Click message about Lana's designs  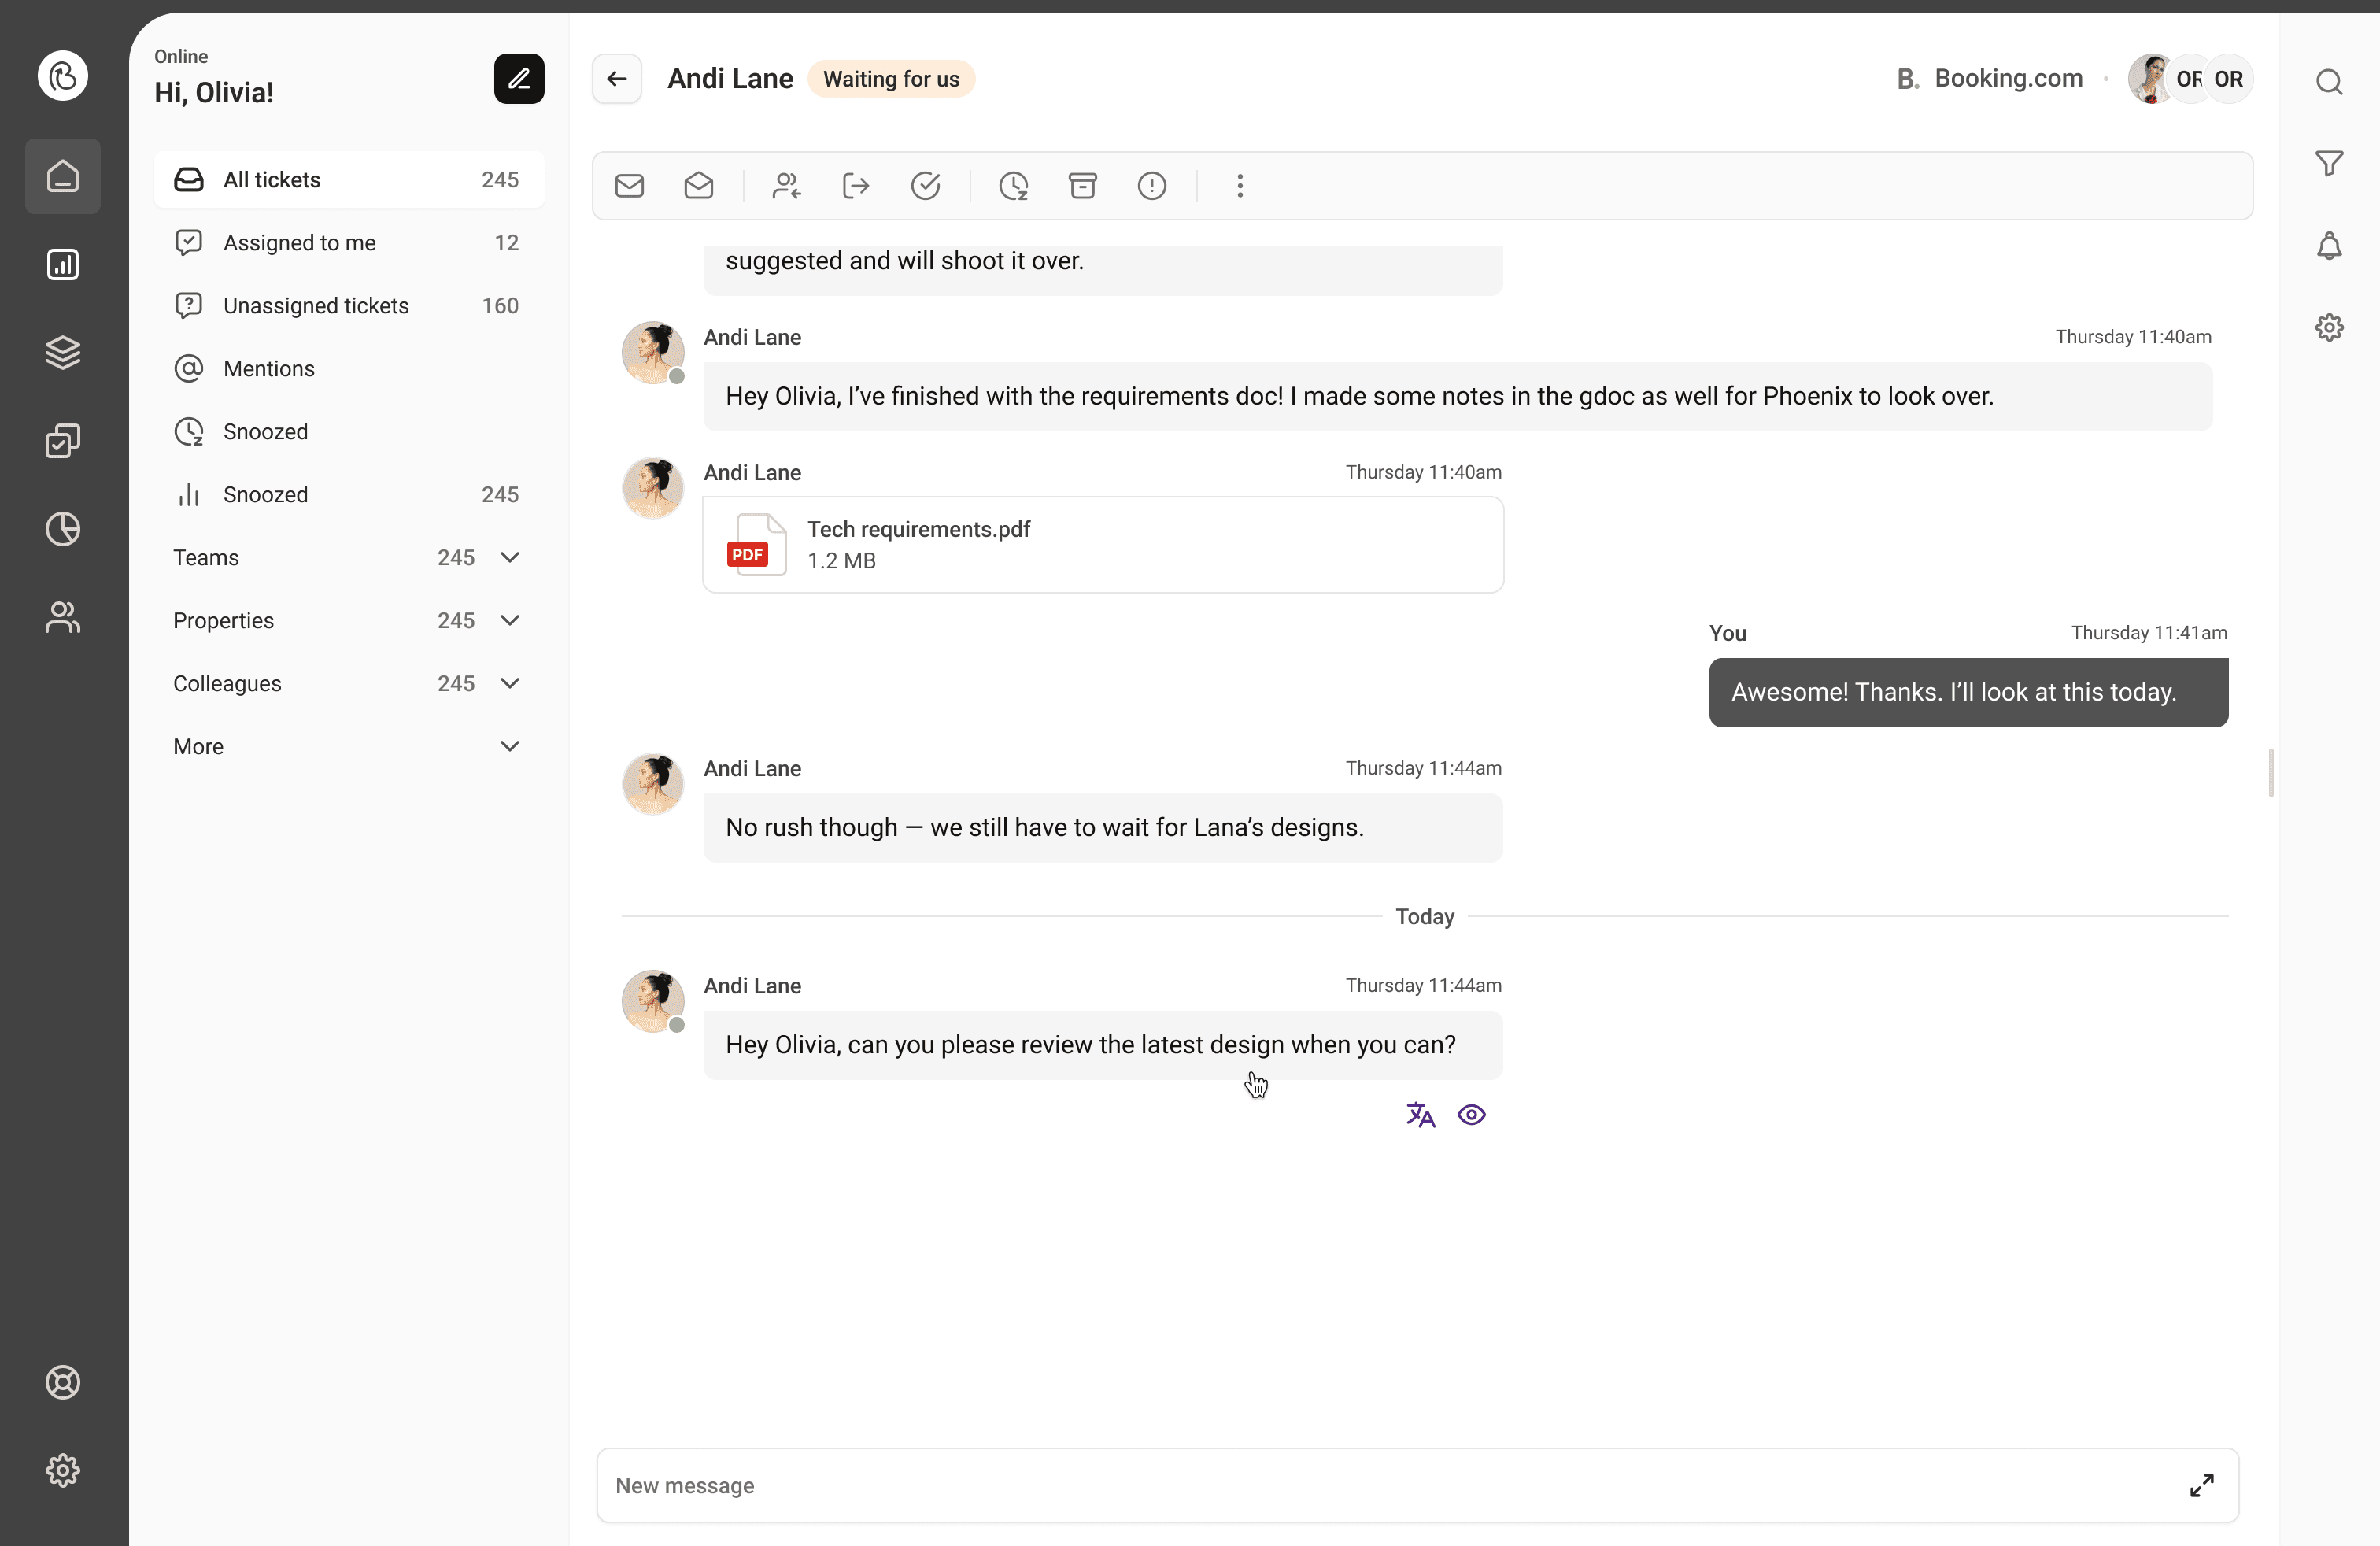tap(1102, 828)
